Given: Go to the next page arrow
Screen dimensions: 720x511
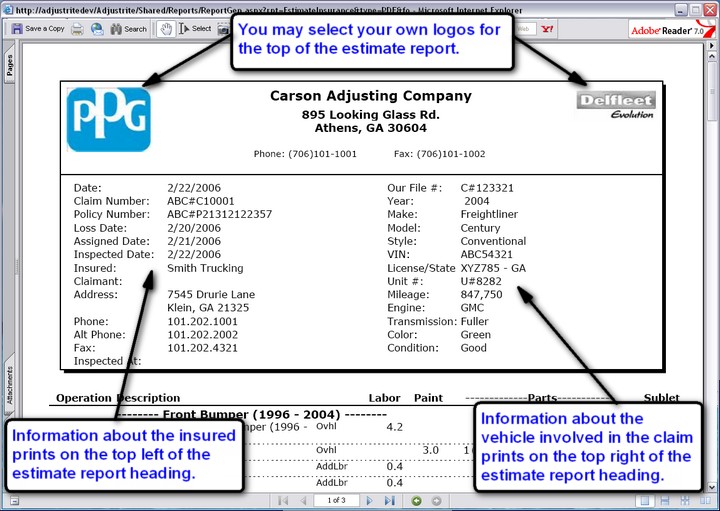Looking at the screenshot, I should (x=369, y=500).
